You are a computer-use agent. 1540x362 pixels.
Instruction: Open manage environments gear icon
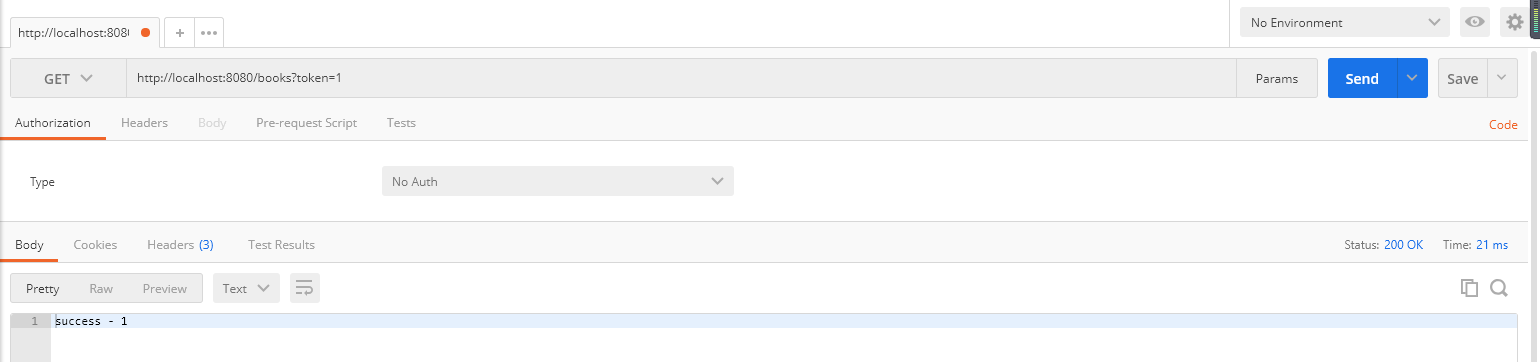coord(1515,22)
